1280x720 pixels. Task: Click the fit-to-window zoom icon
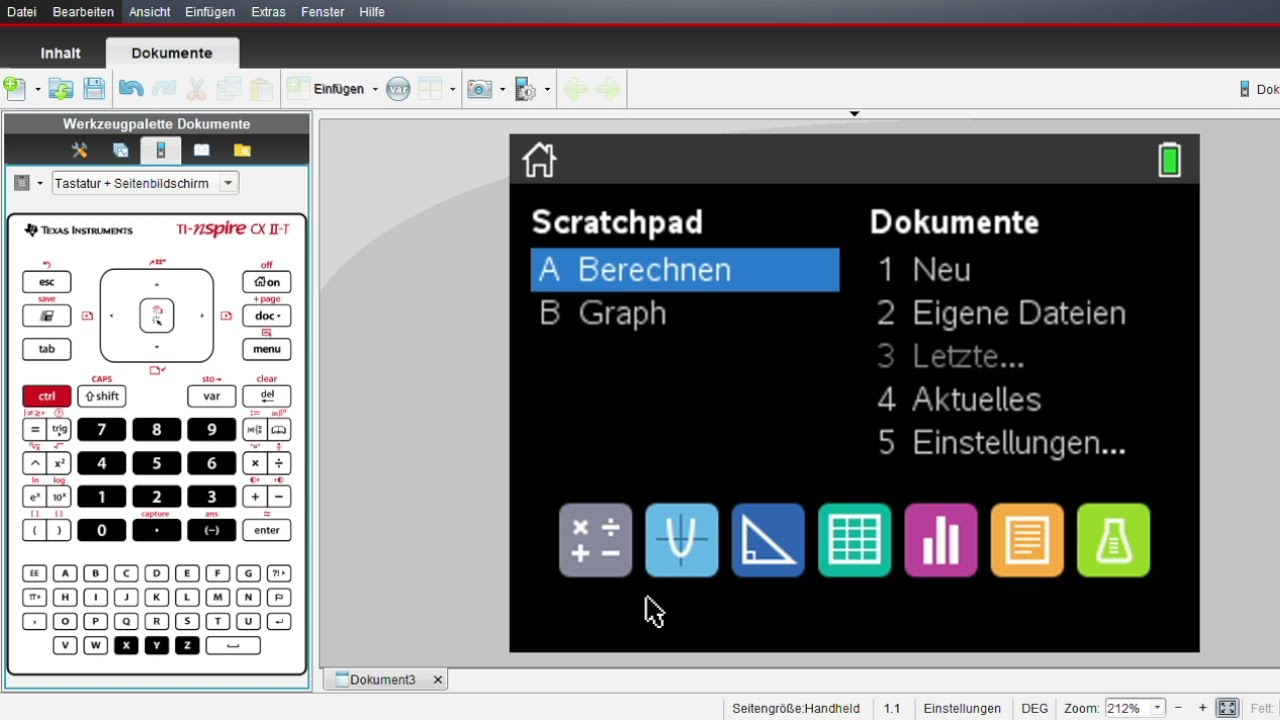pyautogui.click(x=1227, y=708)
